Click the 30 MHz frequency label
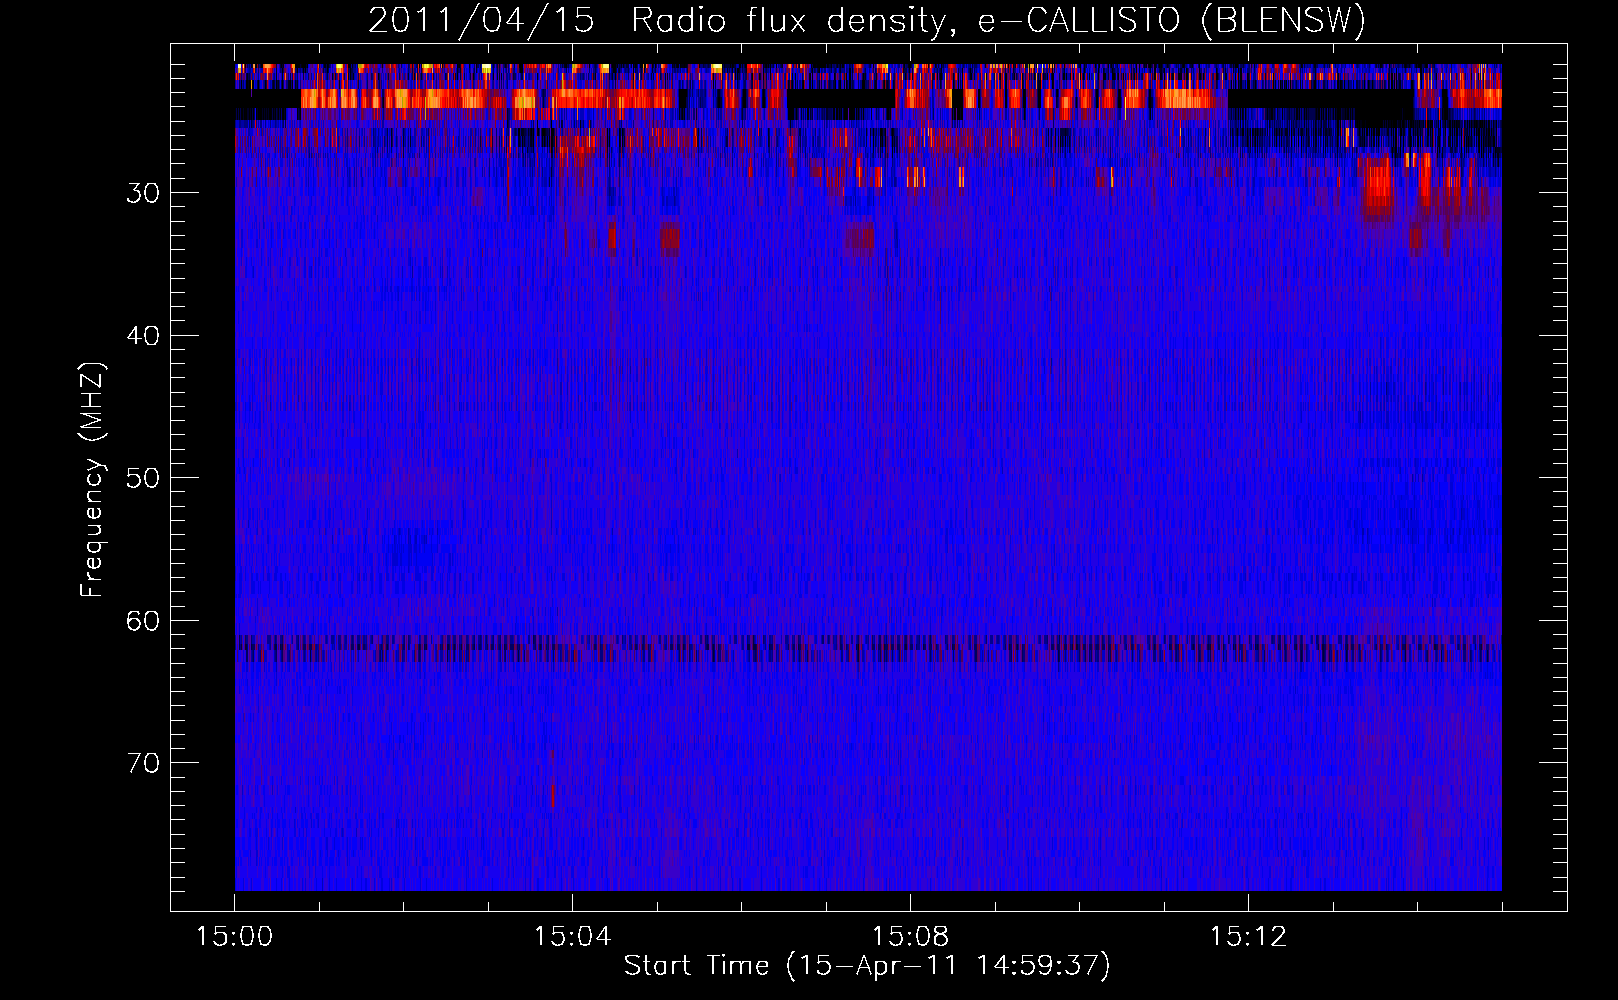Viewport: 1618px width, 1000px height. 143,193
